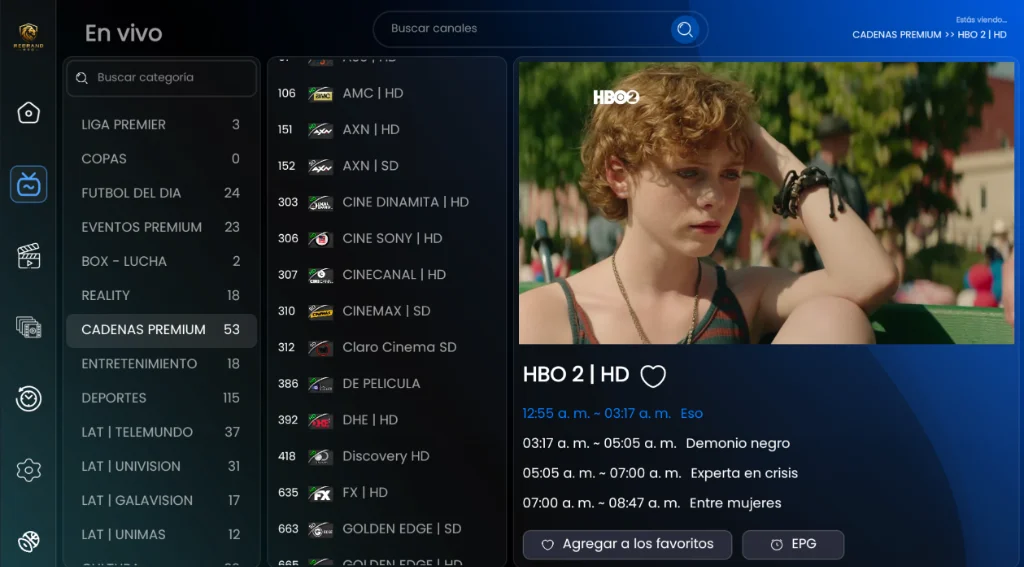This screenshot has width=1024, height=567.
Task: Click the CINE SONY | HD channel logo
Action: 321,238
